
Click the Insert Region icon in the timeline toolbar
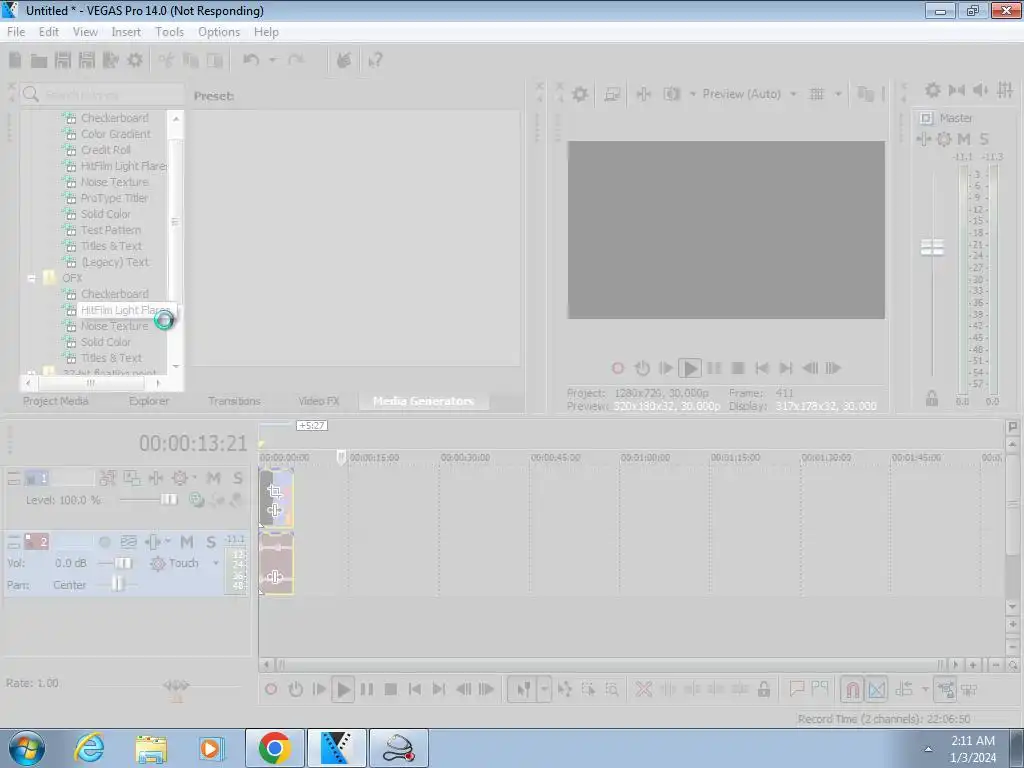820,688
